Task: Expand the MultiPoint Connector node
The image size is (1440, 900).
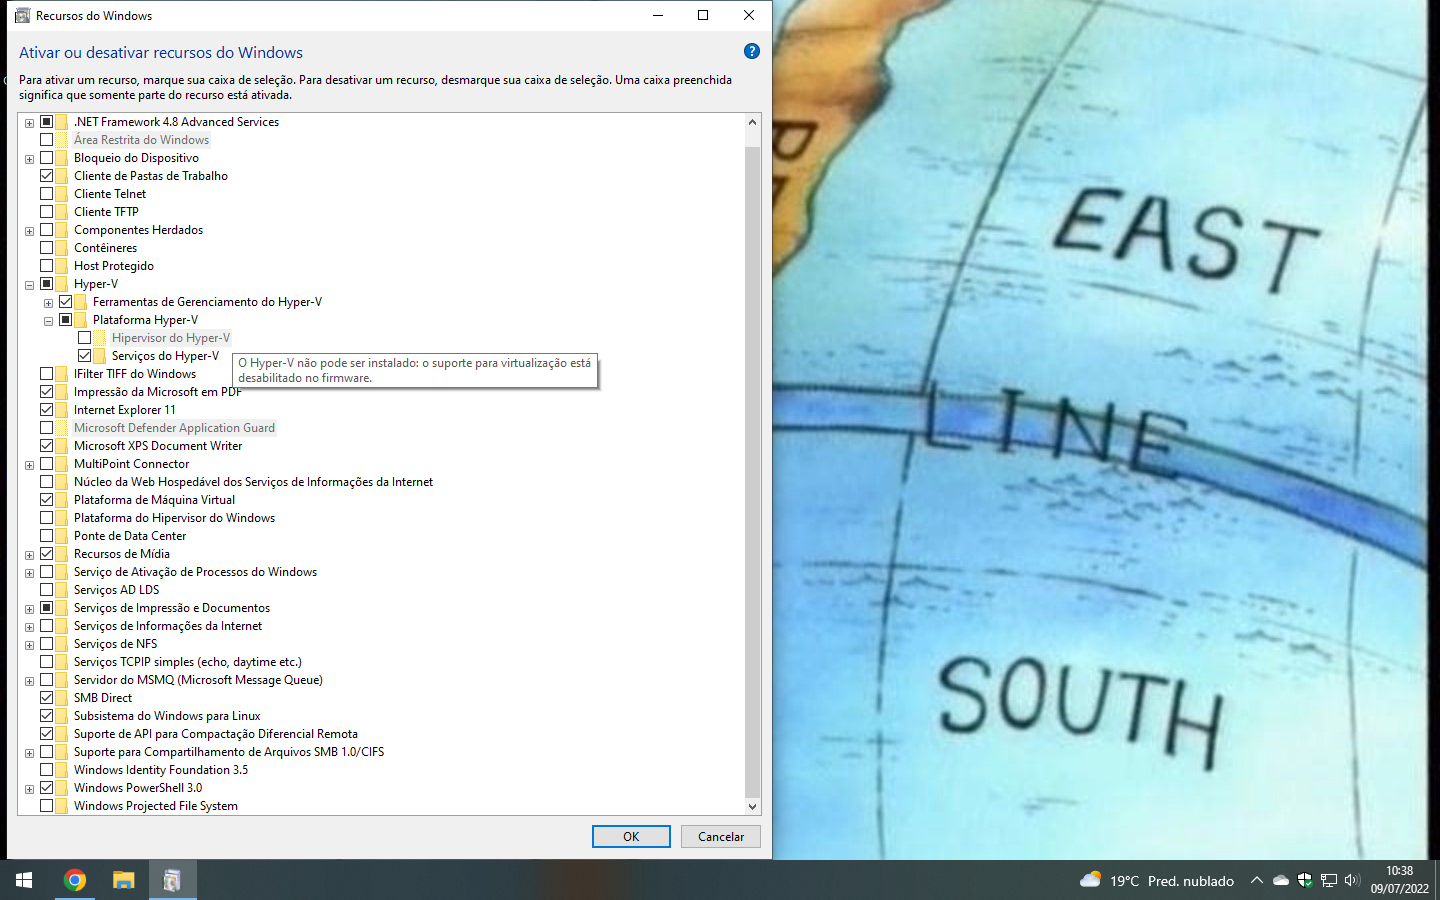Action: [x=29, y=465]
